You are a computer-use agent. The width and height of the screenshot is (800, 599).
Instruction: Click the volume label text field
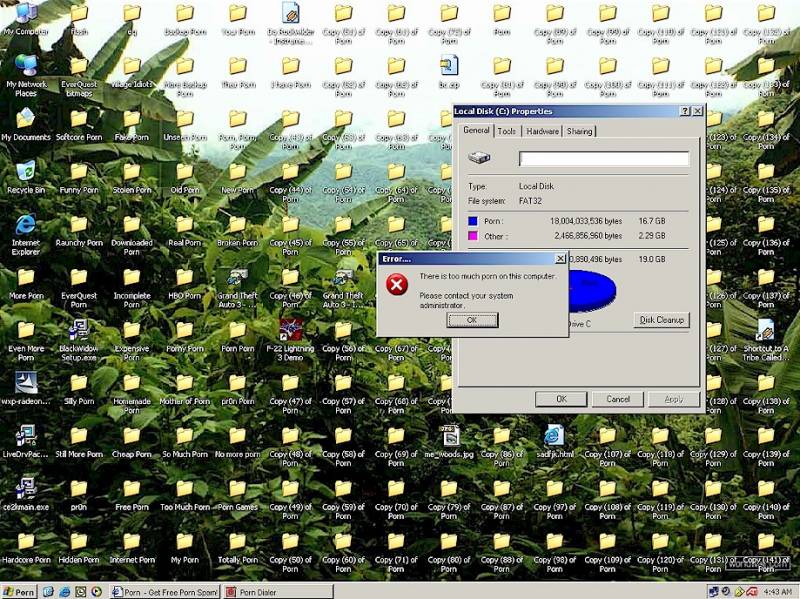[604, 159]
